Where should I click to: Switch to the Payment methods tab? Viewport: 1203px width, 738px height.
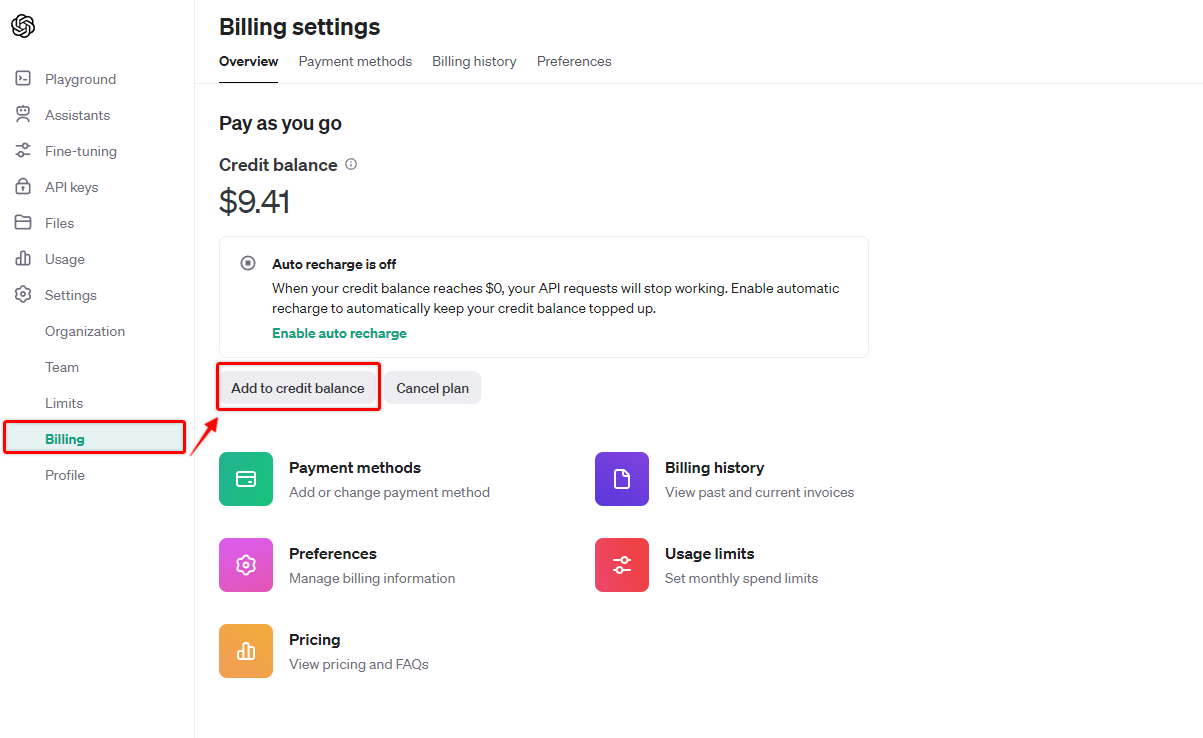[355, 61]
